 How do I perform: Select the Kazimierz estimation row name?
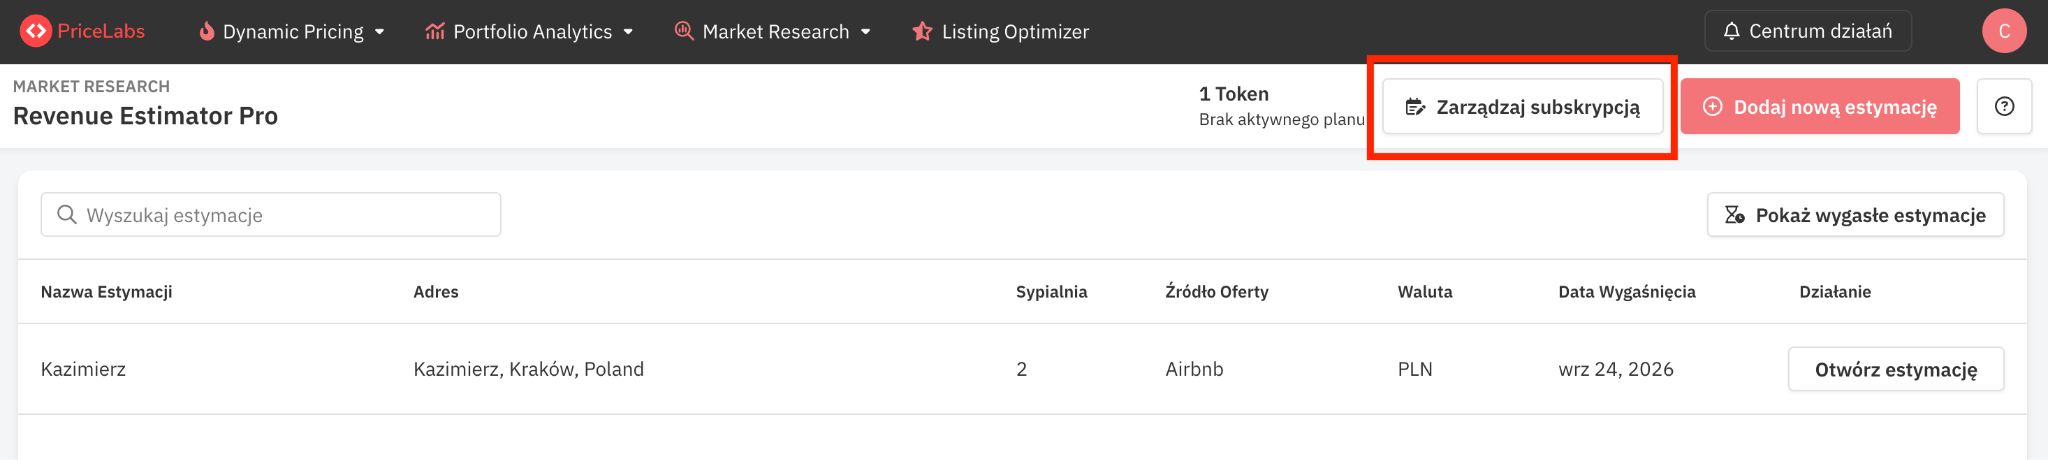[83, 369]
